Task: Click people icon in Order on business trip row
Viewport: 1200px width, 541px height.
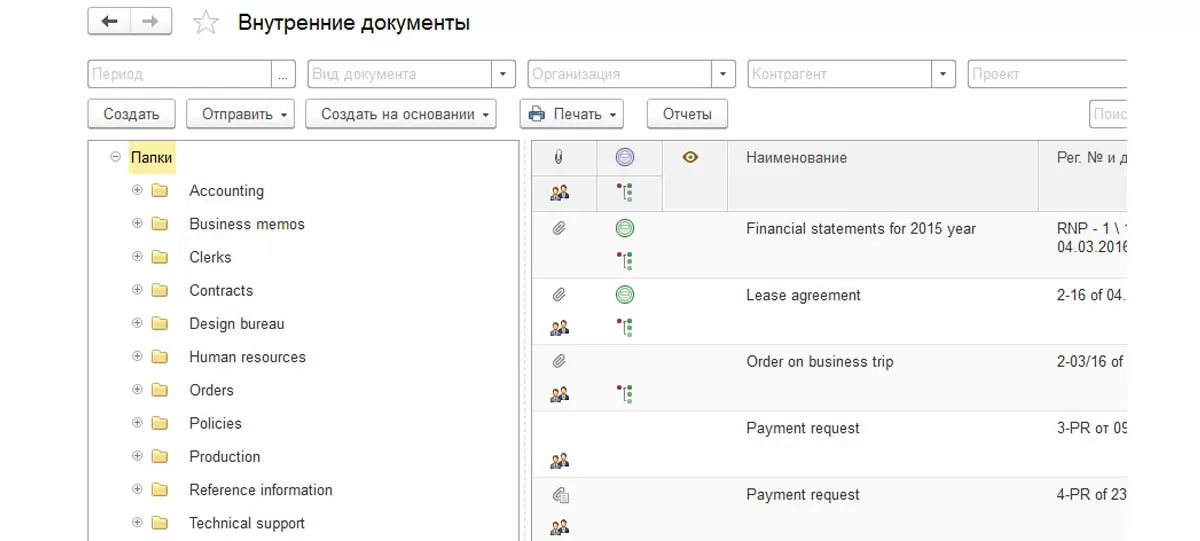Action: point(559,394)
